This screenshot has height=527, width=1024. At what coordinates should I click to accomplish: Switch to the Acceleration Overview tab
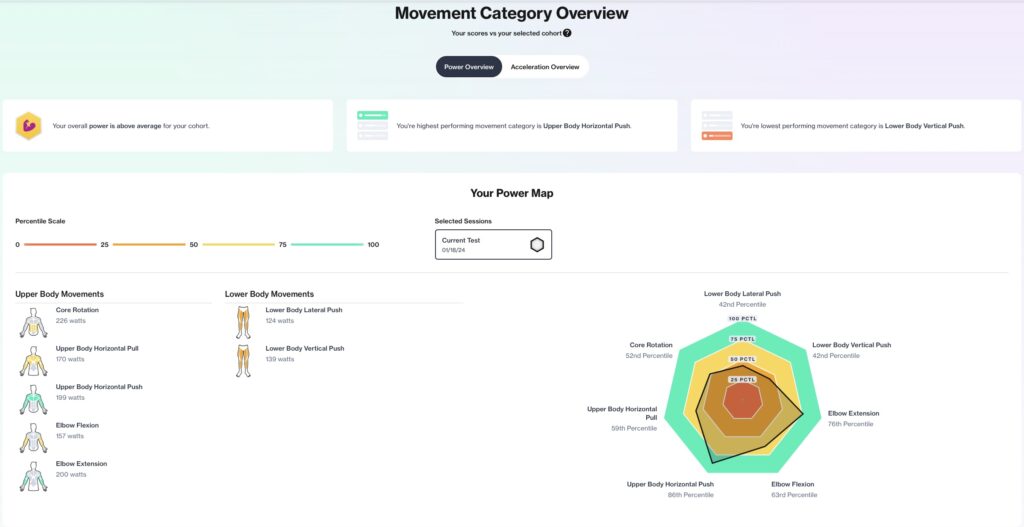545,67
